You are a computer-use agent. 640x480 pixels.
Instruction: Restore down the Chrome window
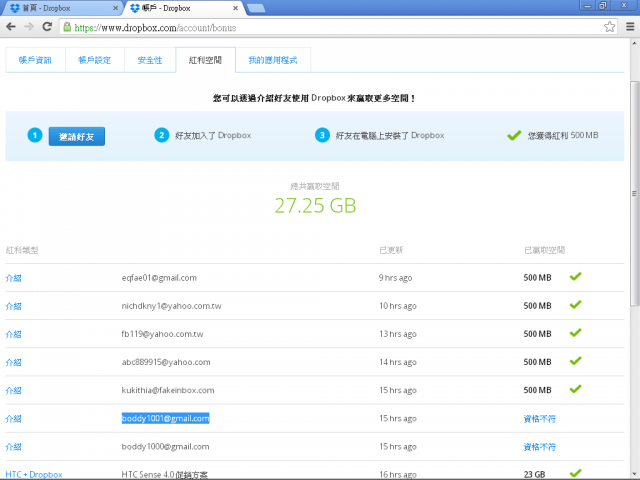[603, 6]
